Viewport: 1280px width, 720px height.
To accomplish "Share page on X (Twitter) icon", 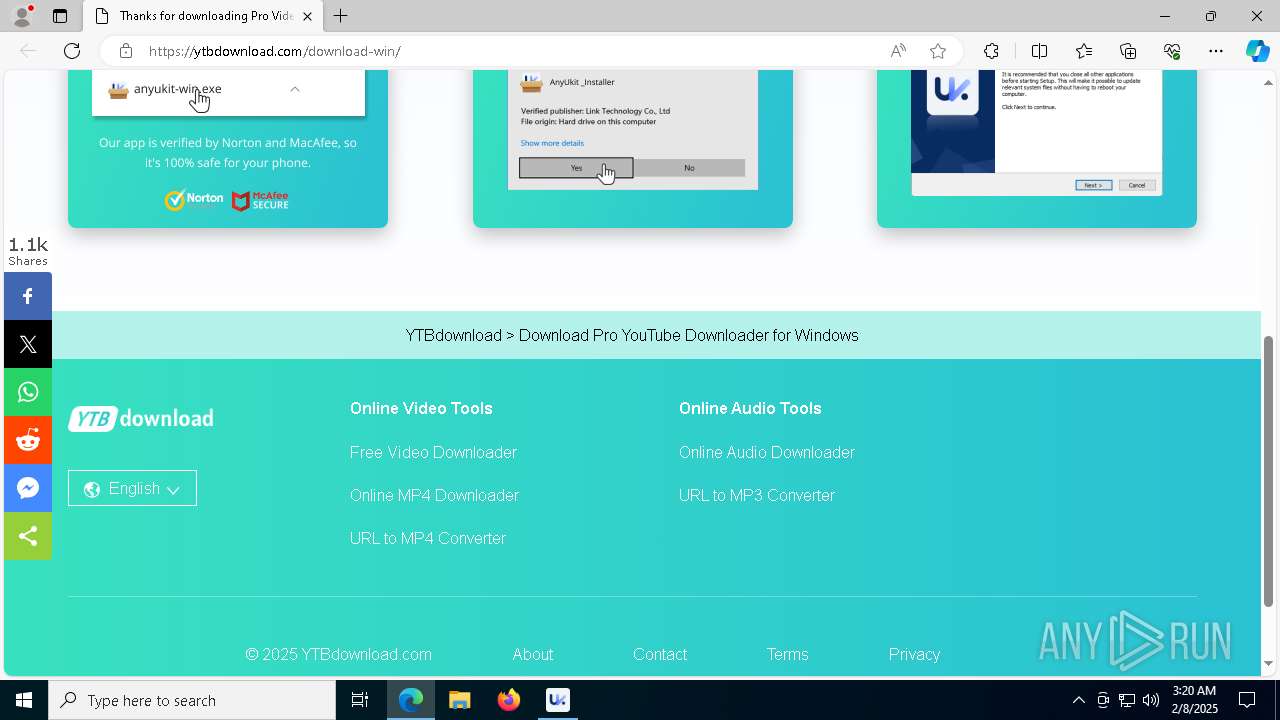I will pos(28,344).
